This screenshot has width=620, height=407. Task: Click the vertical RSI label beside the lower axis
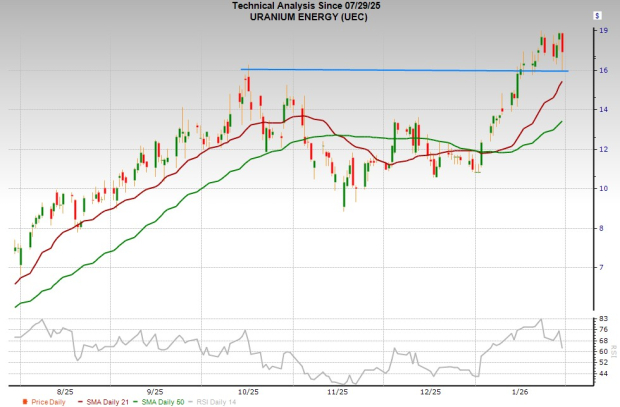tap(614, 351)
